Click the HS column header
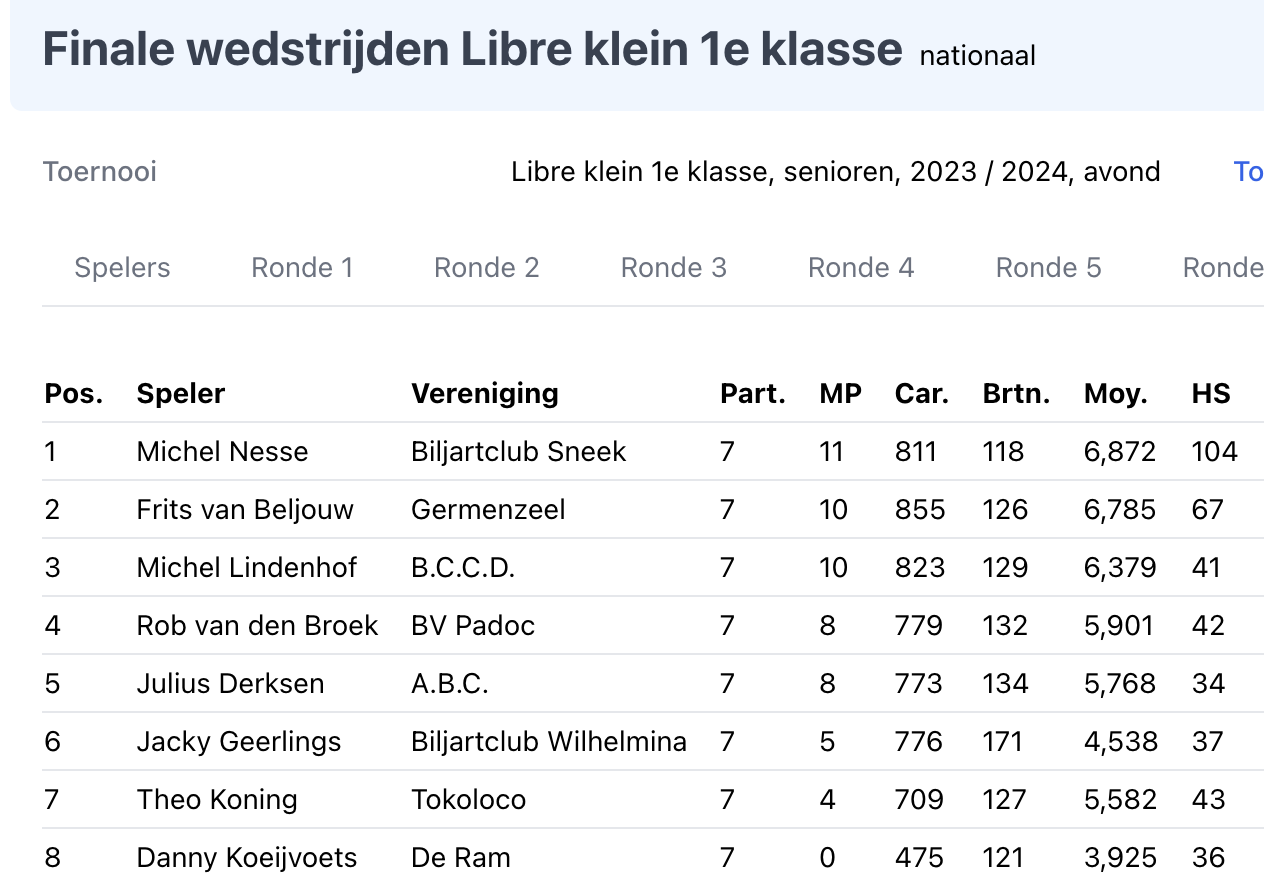This screenshot has height=883, width=1264. 1211,394
